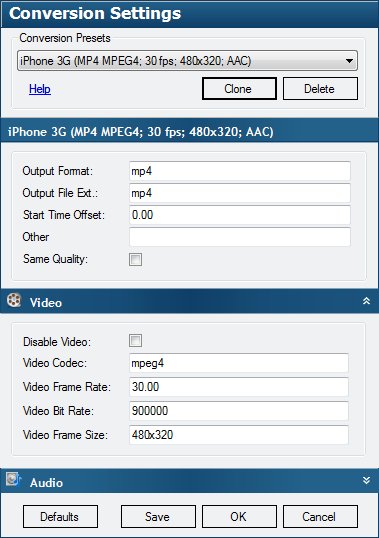Delete the selected preset
Screen dimensions: 379x538
pos(320,89)
